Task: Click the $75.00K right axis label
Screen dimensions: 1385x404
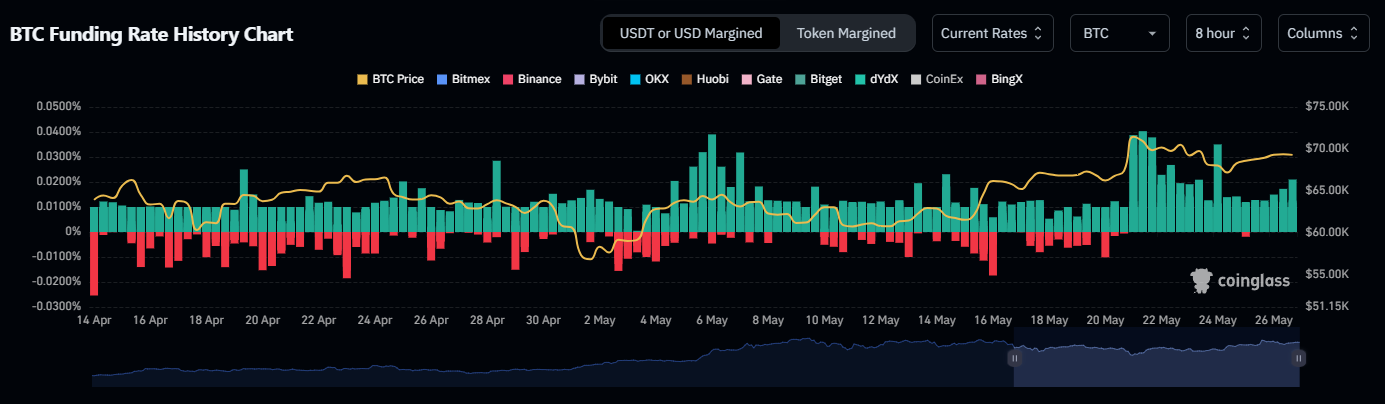Action: tap(1328, 106)
